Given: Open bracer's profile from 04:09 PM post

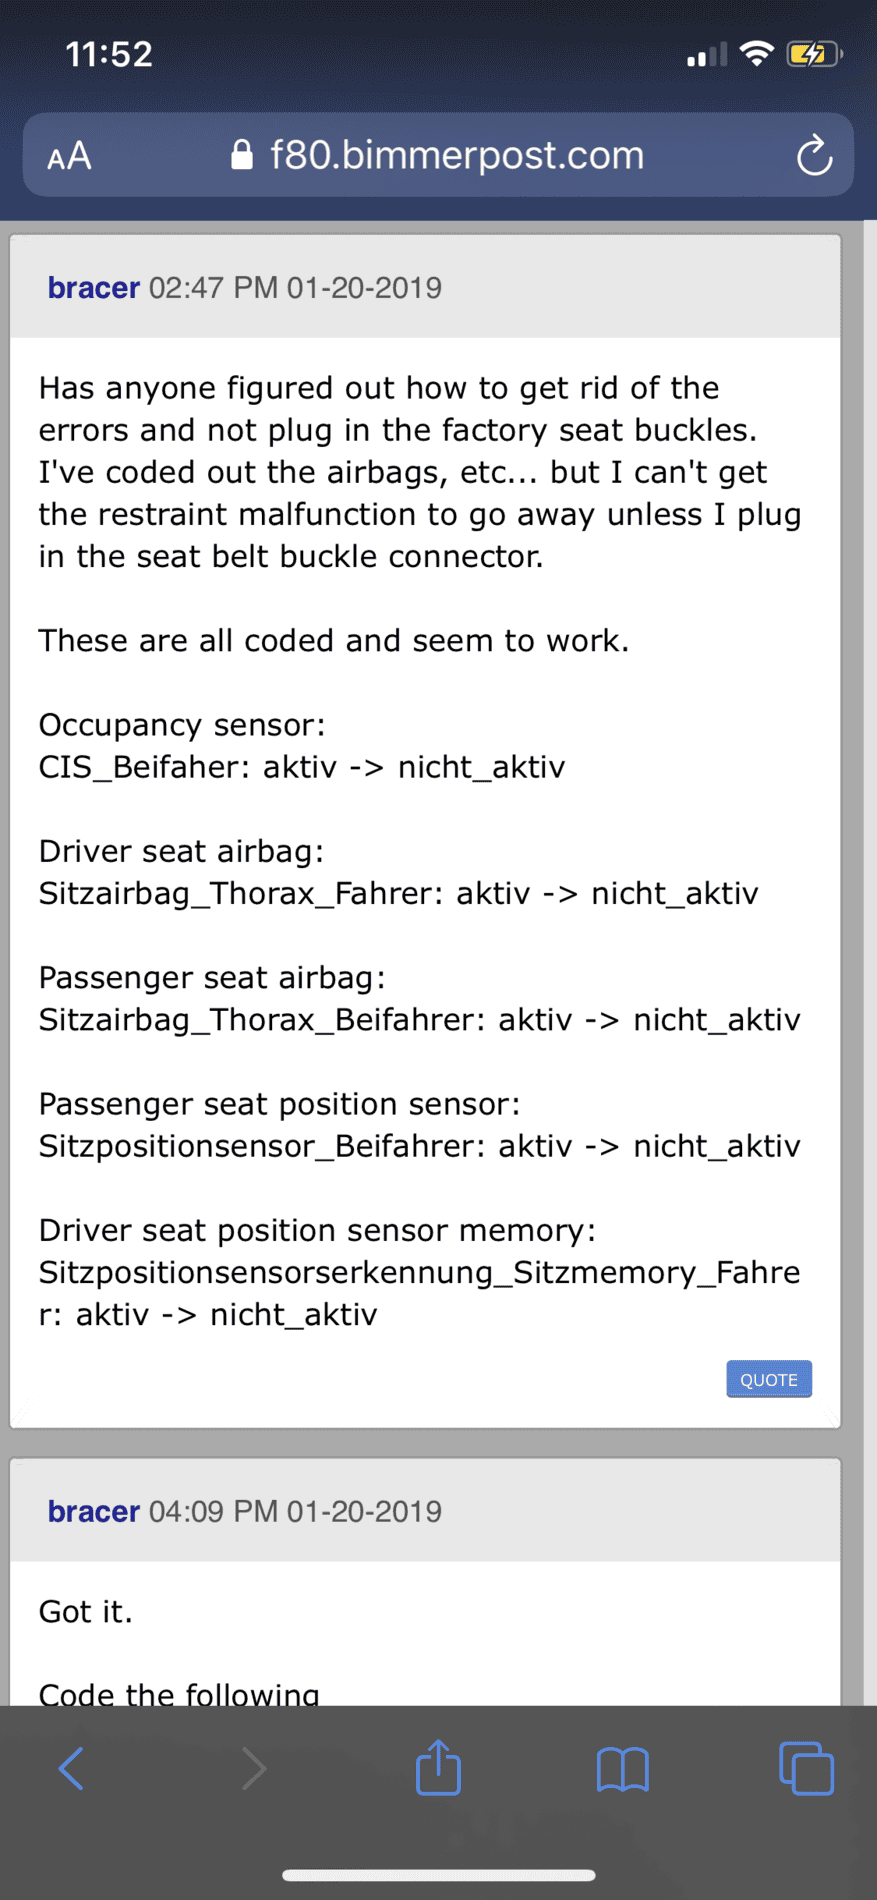Looking at the screenshot, I should click(94, 1511).
